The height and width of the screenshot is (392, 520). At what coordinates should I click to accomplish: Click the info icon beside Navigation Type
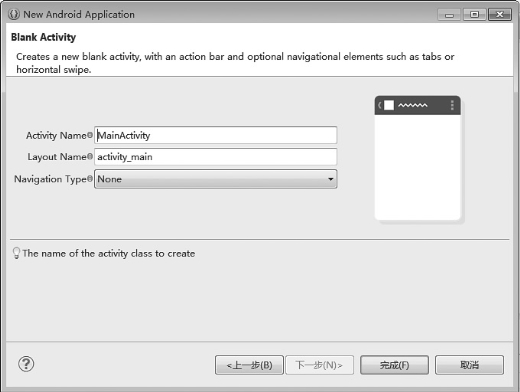point(90,179)
